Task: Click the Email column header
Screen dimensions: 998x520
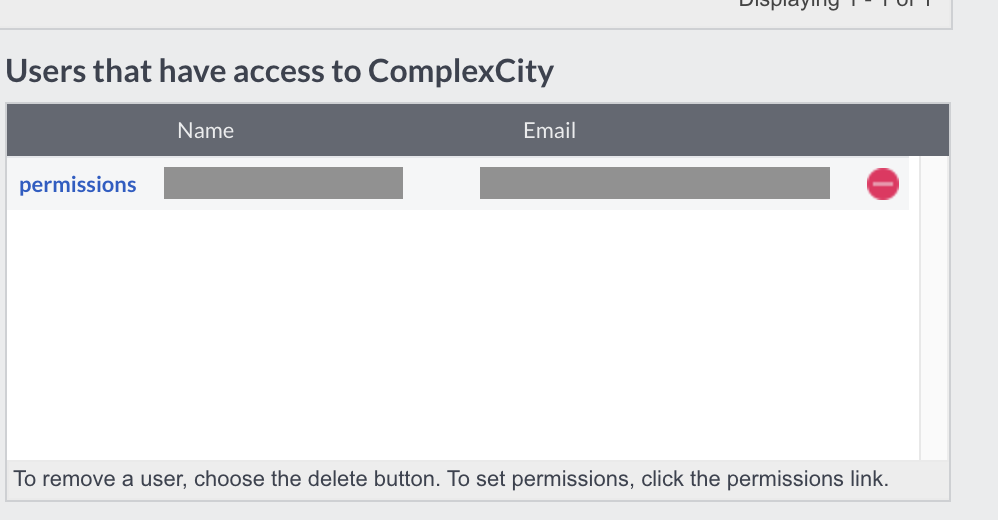Action: pyautogui.click(x=549, y=130)
